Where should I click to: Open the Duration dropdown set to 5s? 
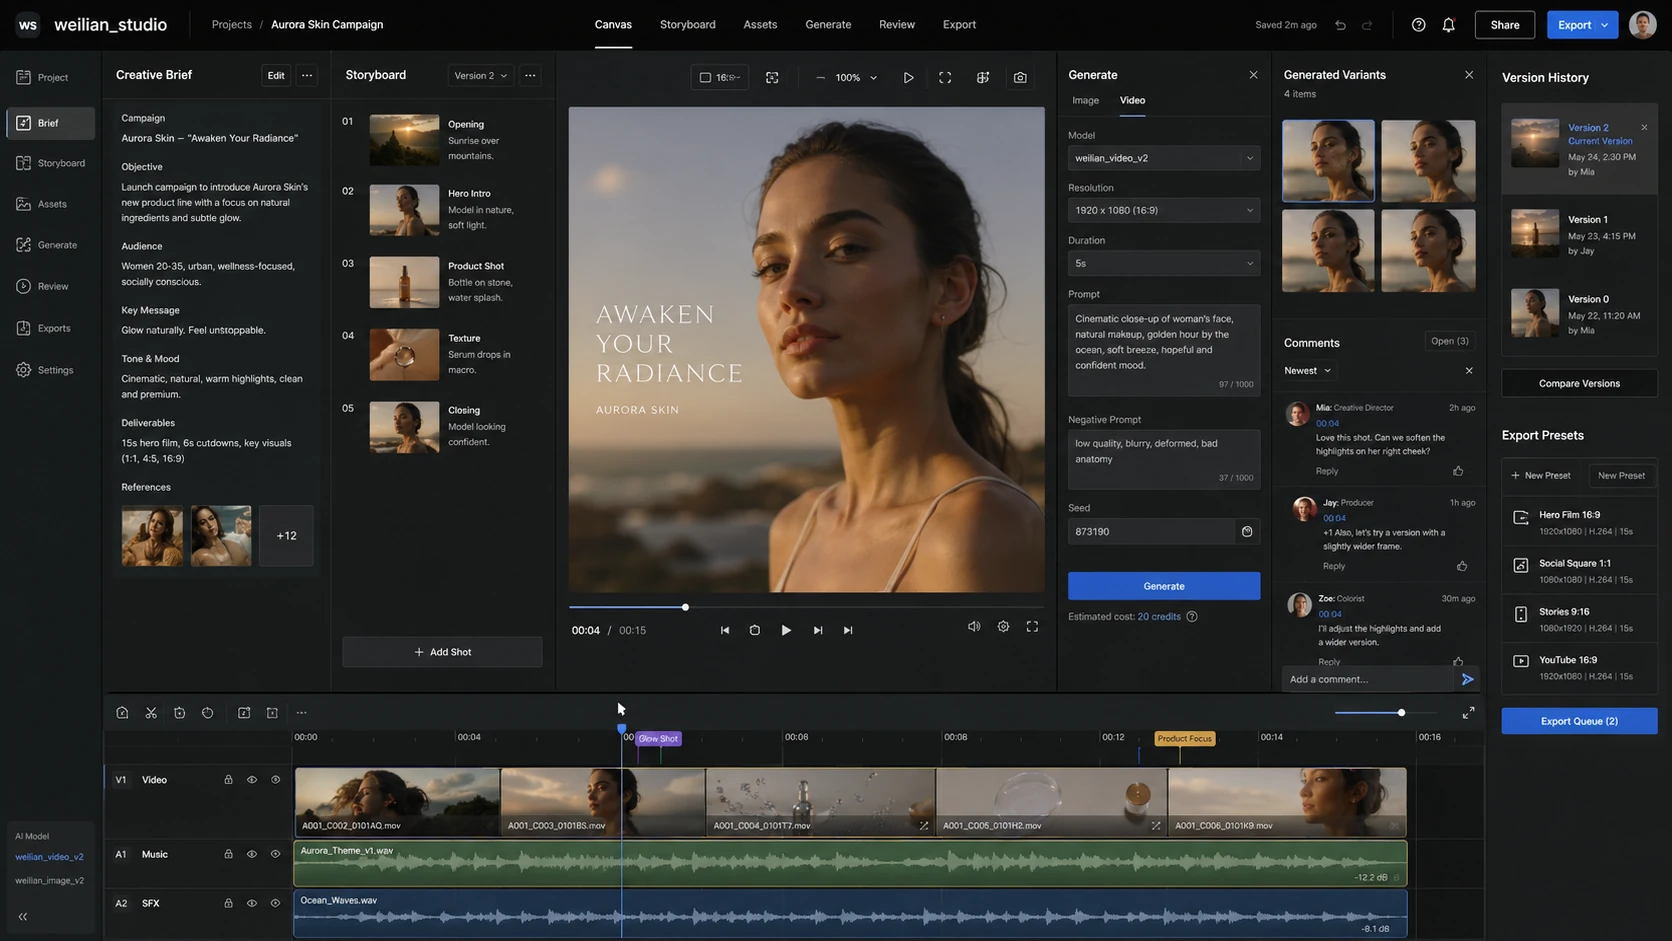click(x=1164, y=263)
